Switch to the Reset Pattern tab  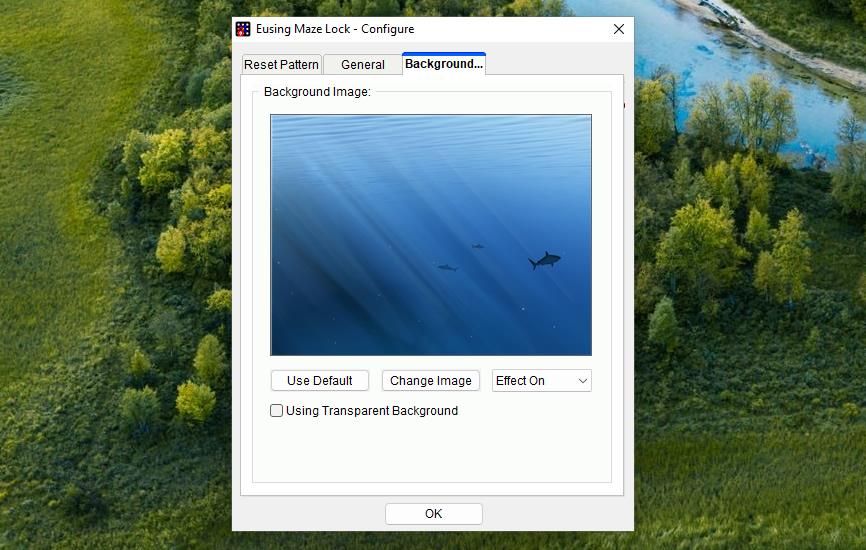[x=281, y=65]
